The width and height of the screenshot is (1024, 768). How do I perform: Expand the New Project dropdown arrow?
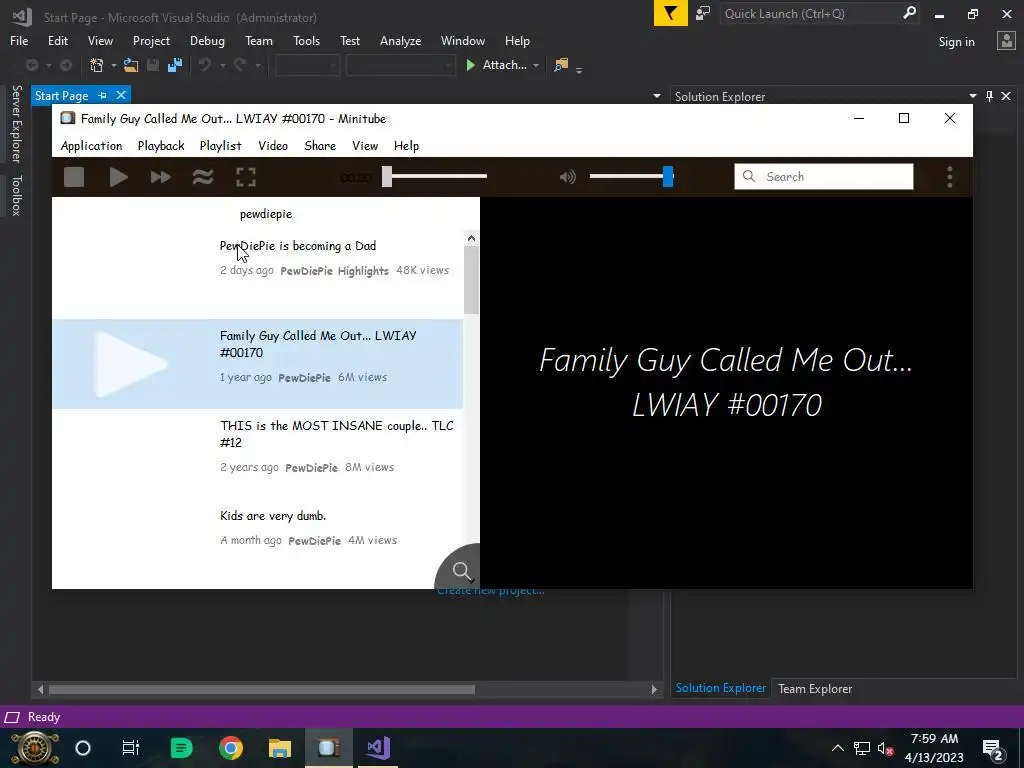point(113,65)
